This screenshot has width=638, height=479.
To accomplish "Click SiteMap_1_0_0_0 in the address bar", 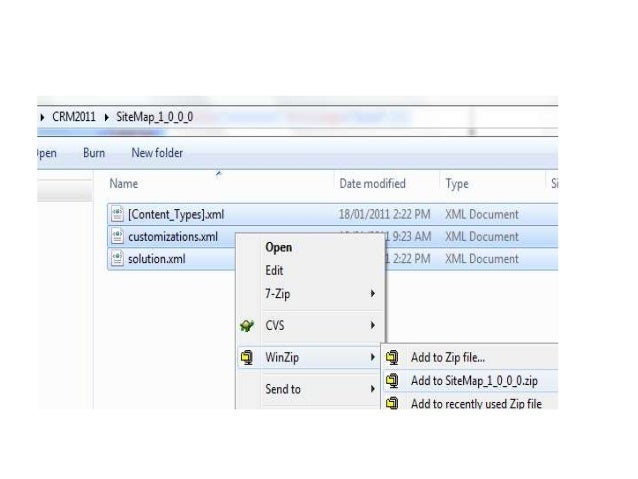I will (155, 117).
